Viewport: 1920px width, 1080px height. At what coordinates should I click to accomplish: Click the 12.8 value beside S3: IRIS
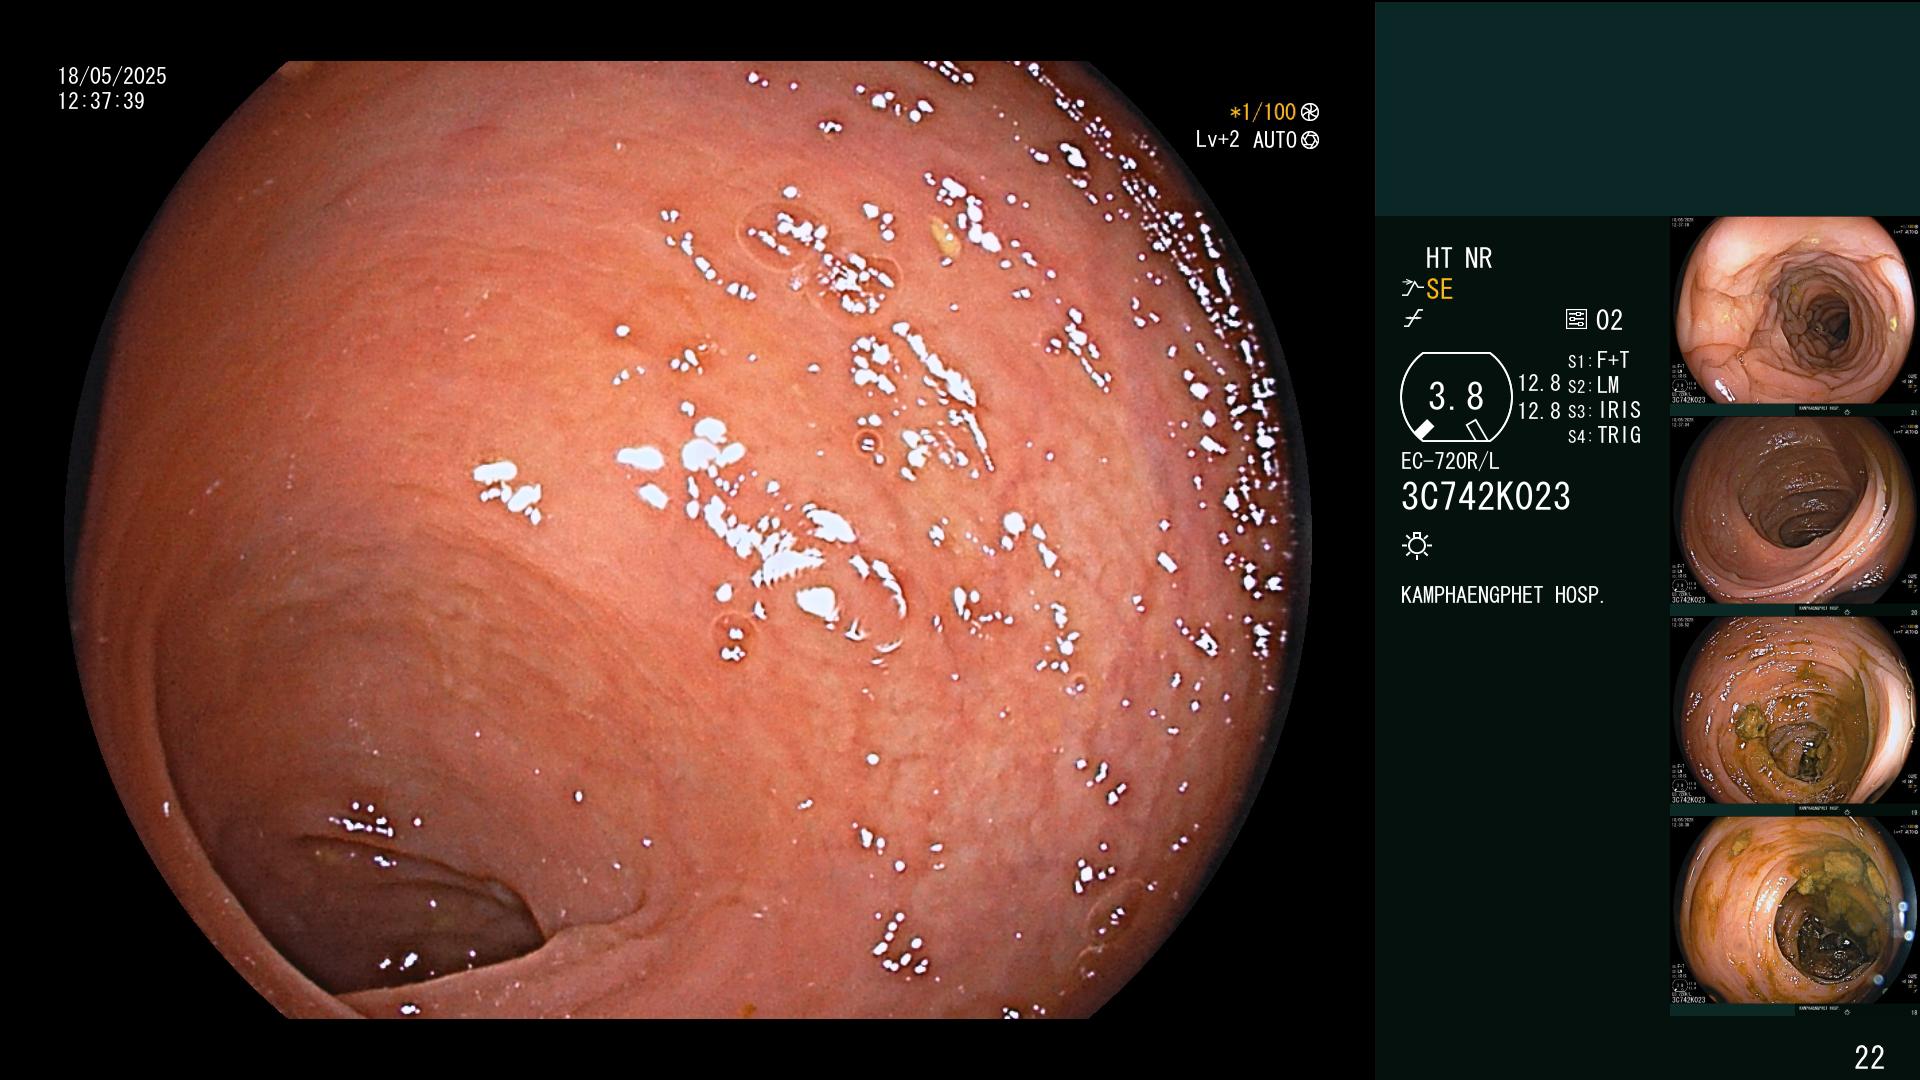[x=1539, y=410]
